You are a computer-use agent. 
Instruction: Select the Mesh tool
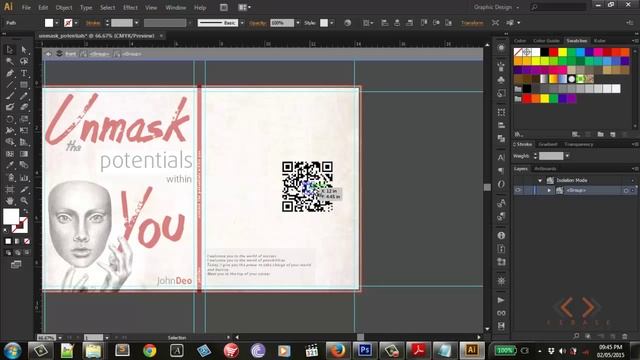coord(10,154)
